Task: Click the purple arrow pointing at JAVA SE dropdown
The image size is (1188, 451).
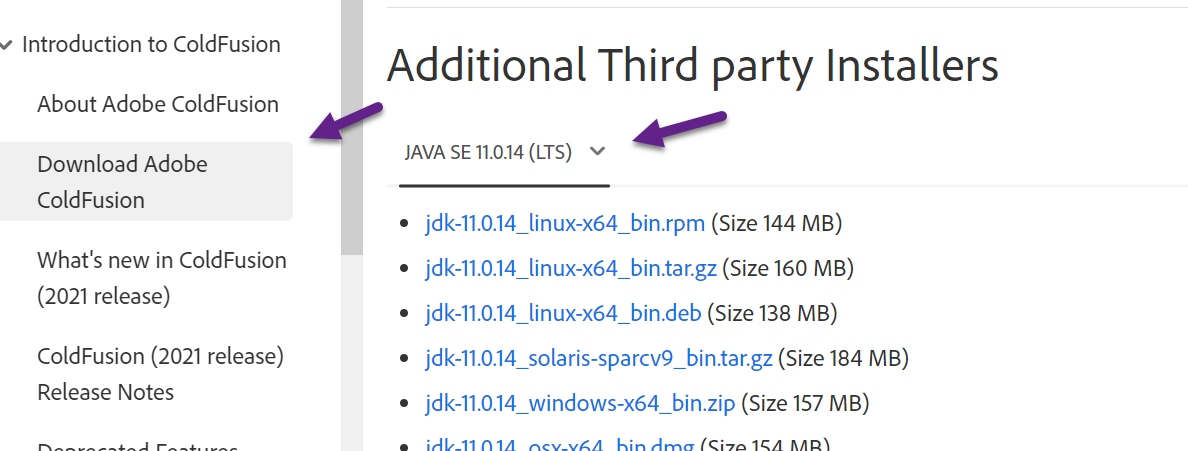Action: tap(680, 130)
